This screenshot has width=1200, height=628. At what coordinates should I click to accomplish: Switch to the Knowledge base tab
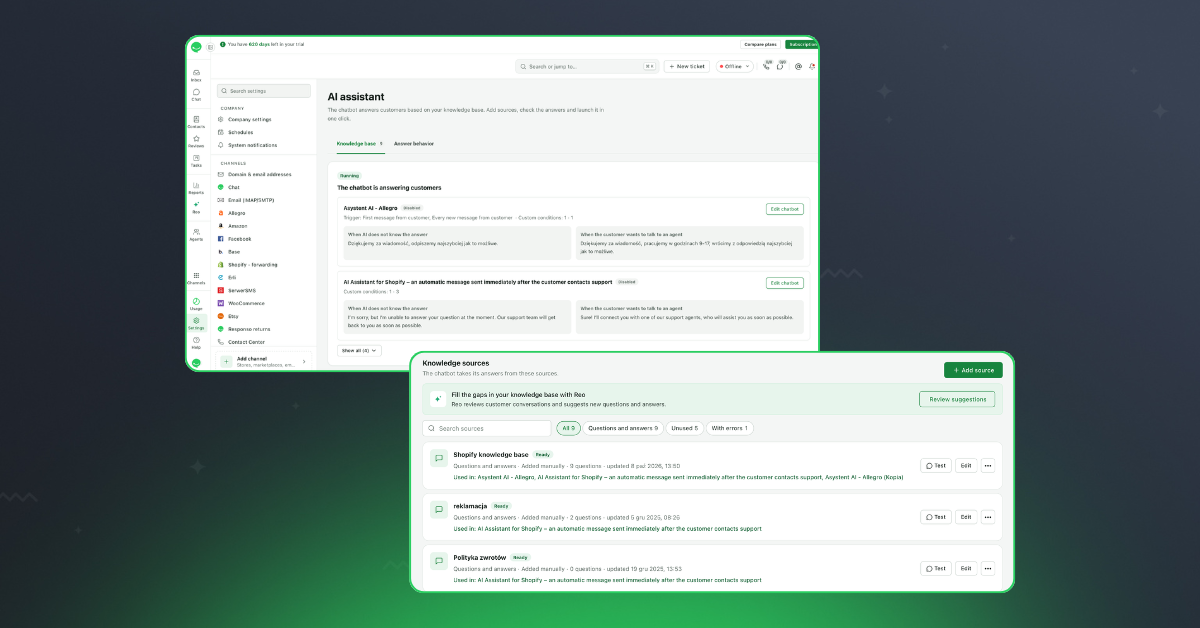(359, 143)
